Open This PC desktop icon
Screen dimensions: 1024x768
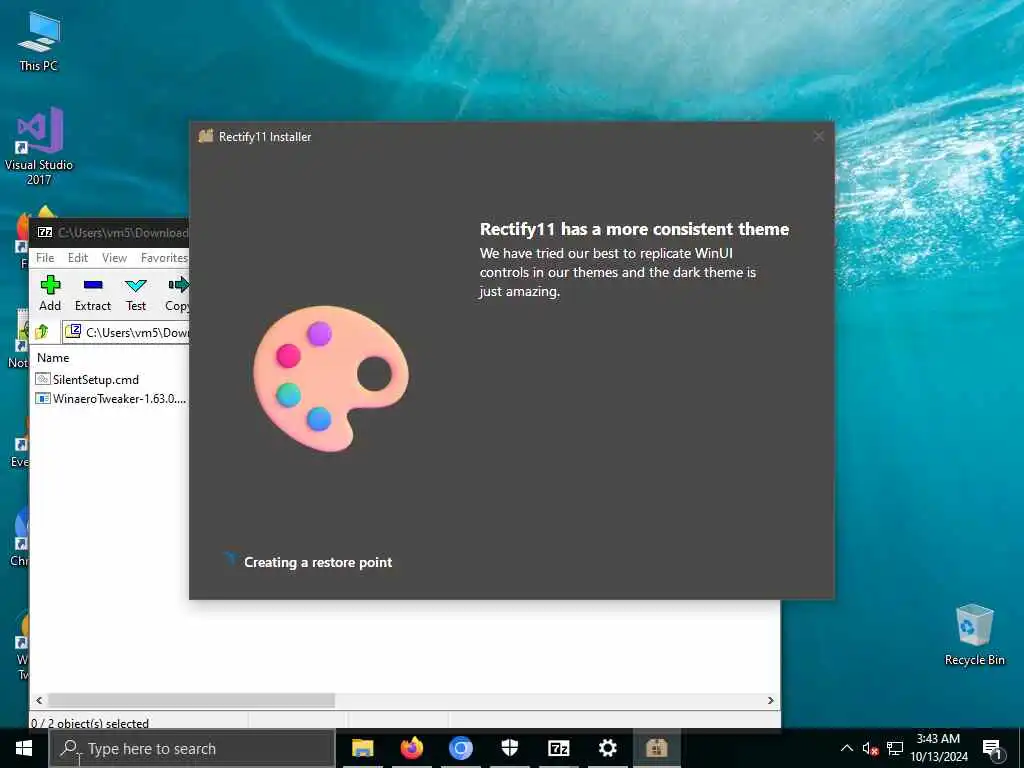[x=39, y=41]
